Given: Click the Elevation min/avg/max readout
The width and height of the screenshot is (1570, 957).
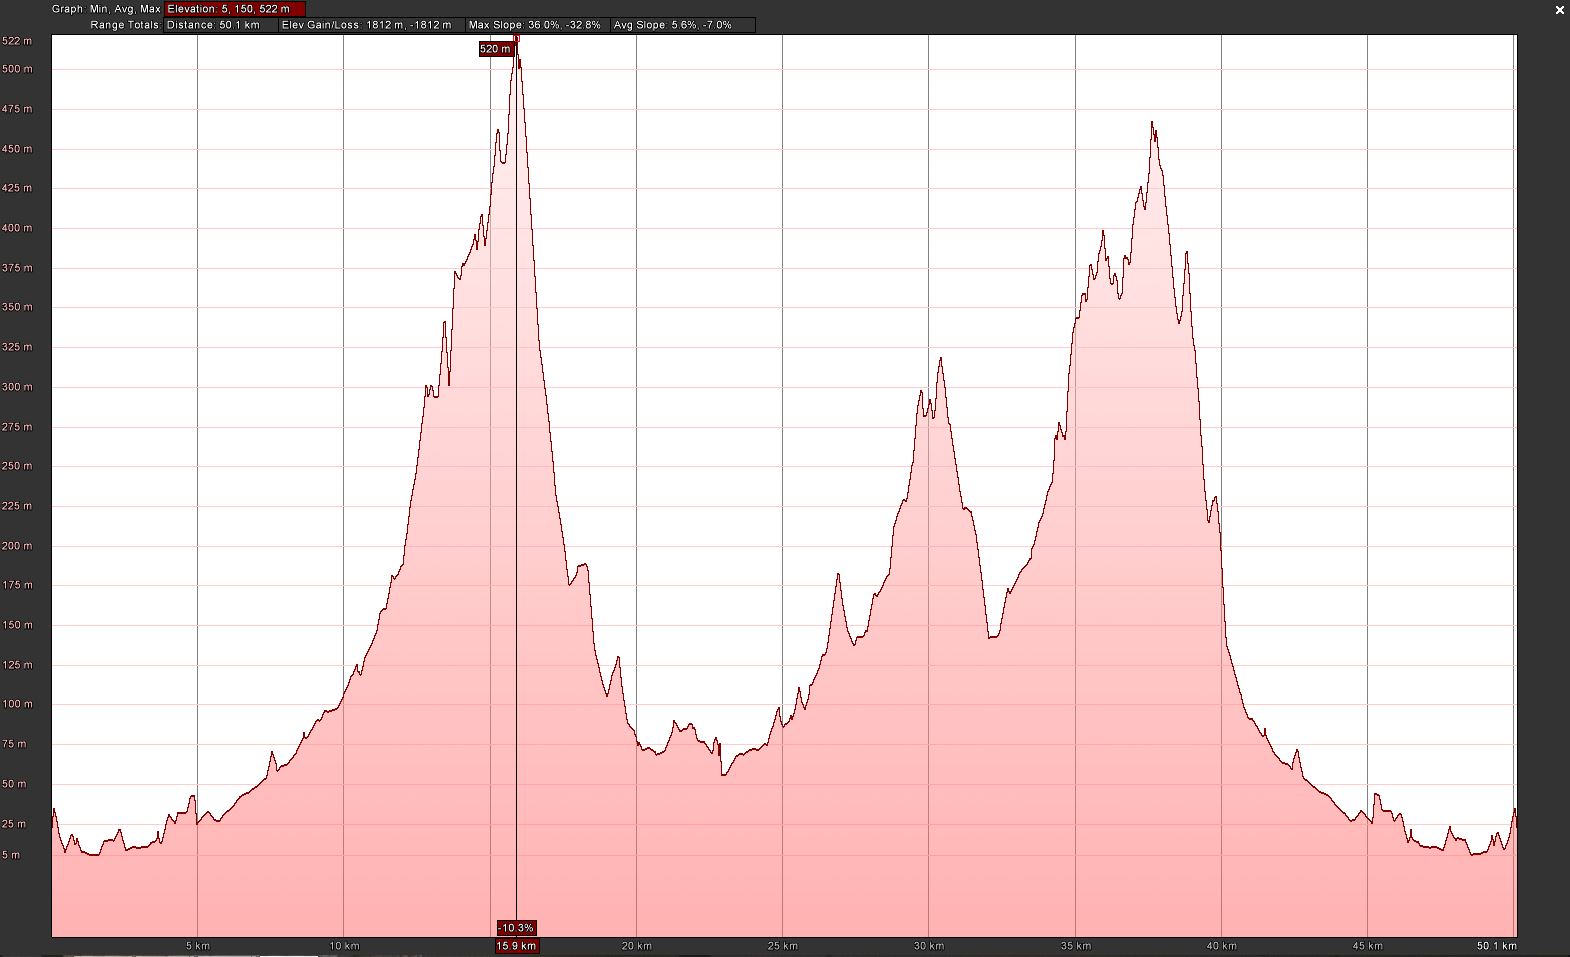Looking at the screenshot, I should [x=234, y=9].
